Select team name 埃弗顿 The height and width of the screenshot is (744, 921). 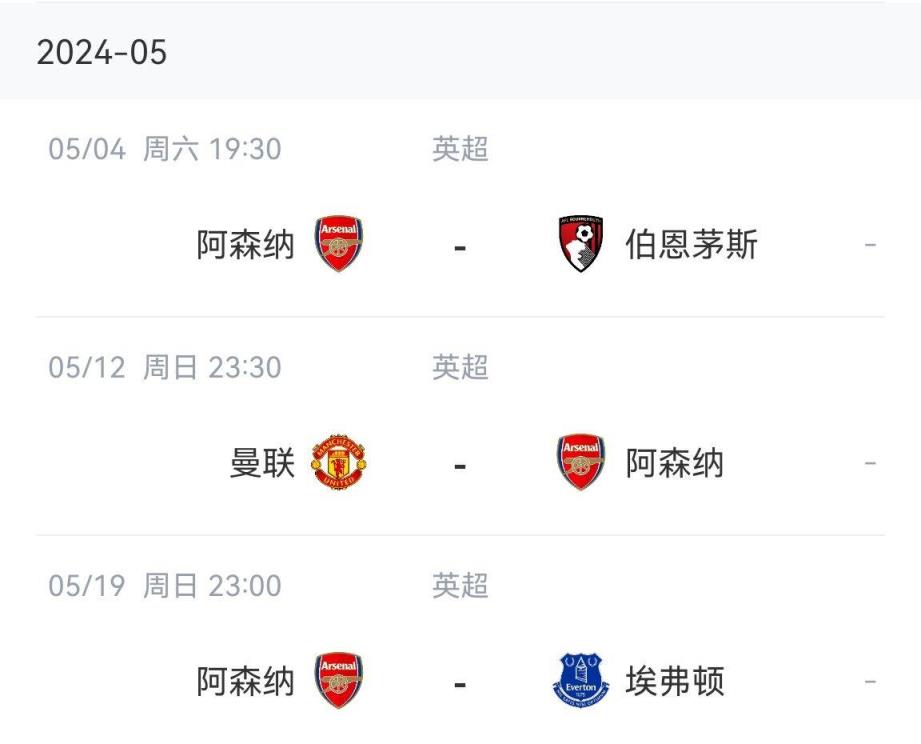675,683
